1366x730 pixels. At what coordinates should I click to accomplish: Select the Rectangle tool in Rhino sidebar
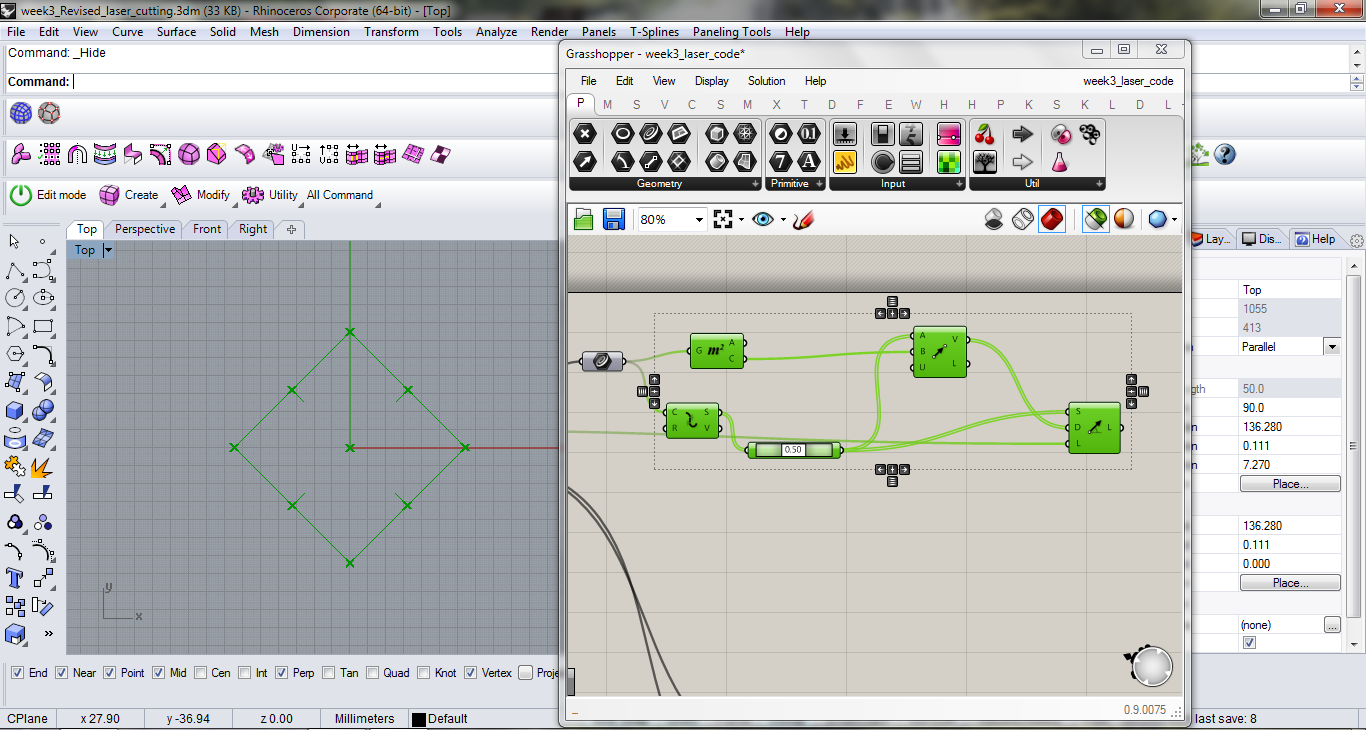(x=43, y=326)
